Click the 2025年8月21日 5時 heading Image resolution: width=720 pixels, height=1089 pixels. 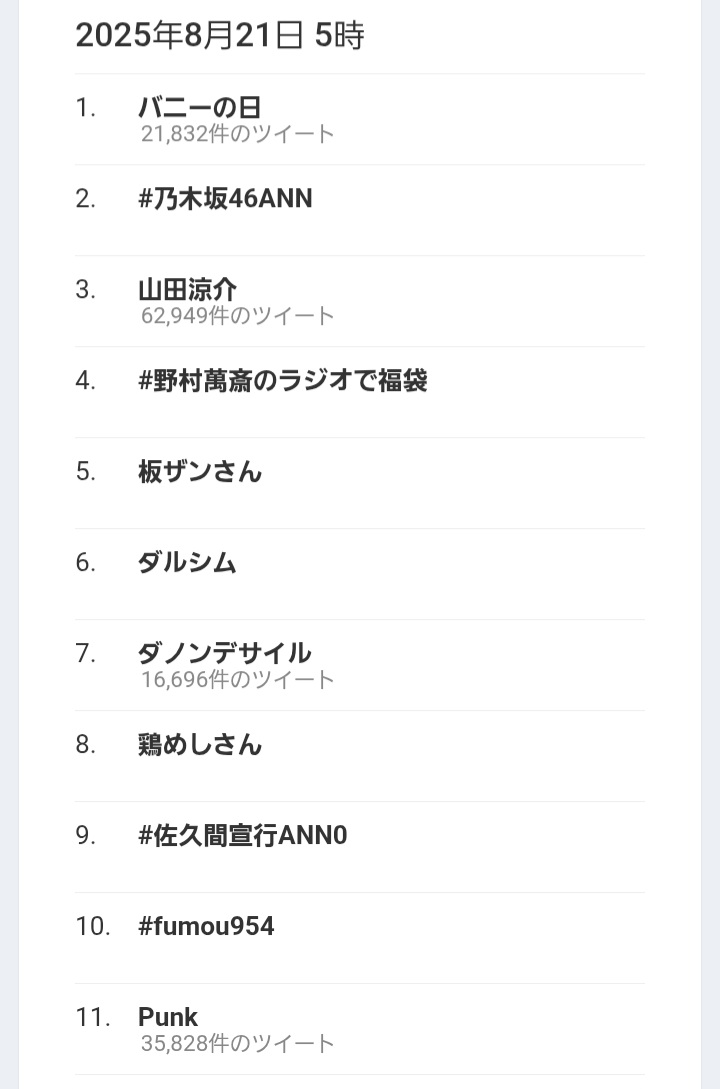pyautogui.click(x=219, y=35)
